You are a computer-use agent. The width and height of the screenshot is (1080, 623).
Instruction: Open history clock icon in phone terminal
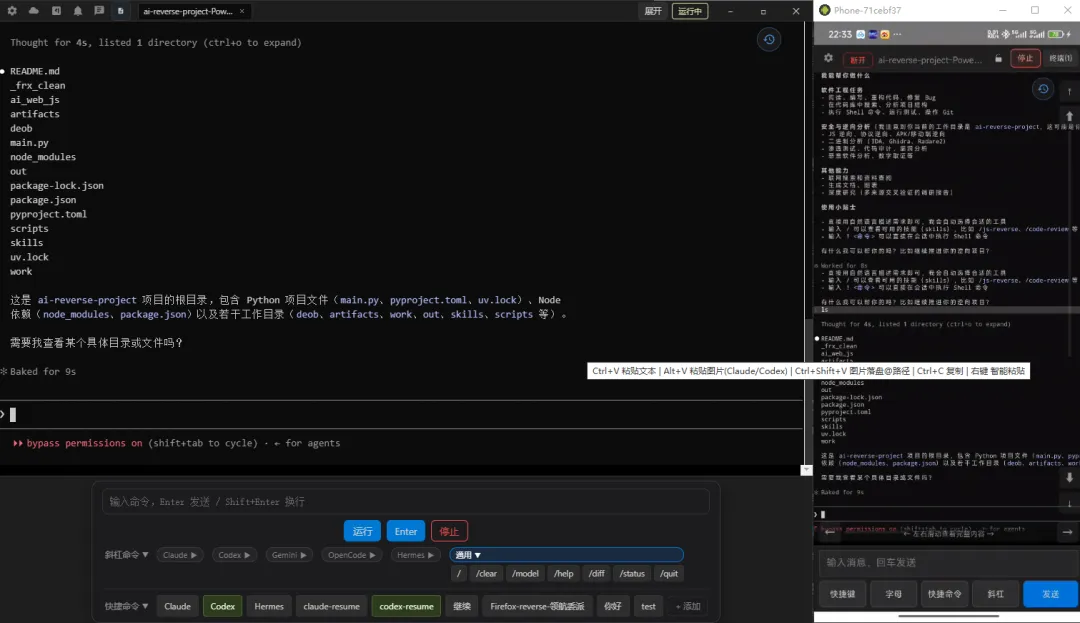pos(1043,89)
